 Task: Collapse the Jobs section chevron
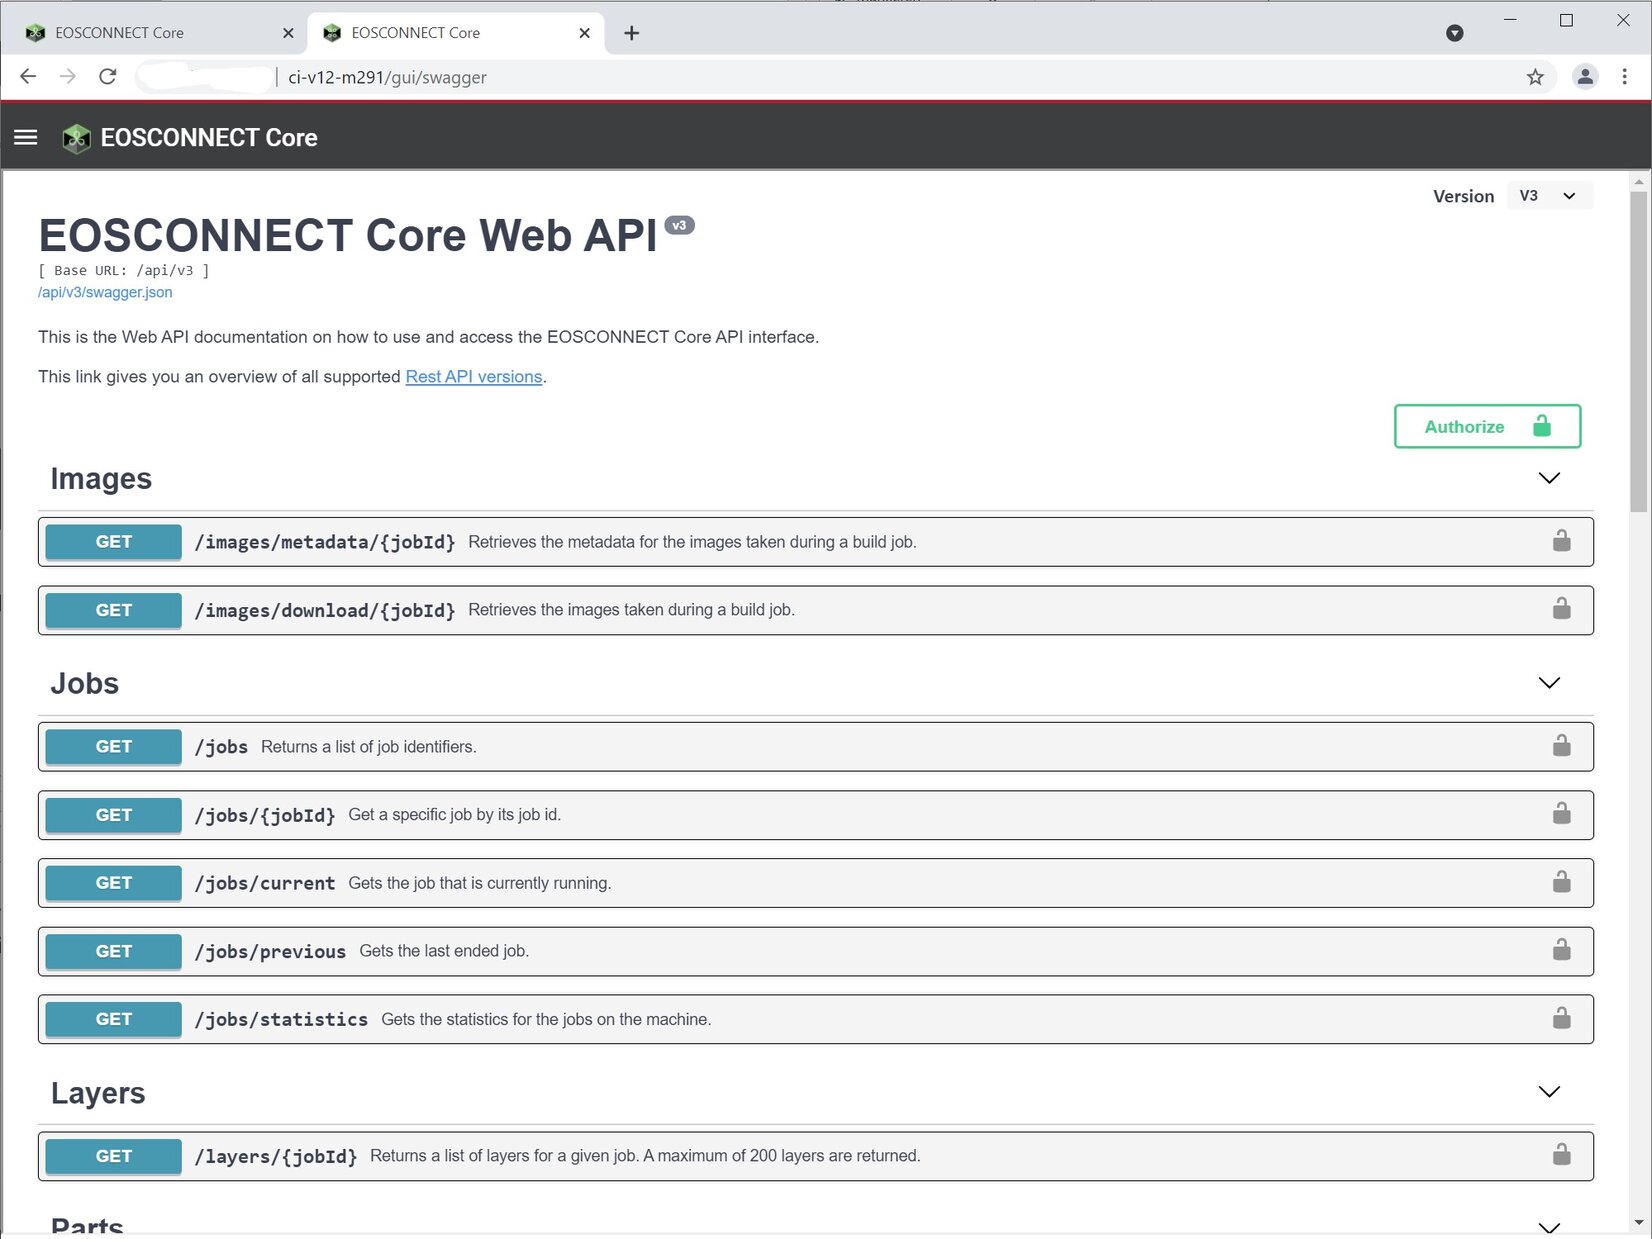[1549, 683]
